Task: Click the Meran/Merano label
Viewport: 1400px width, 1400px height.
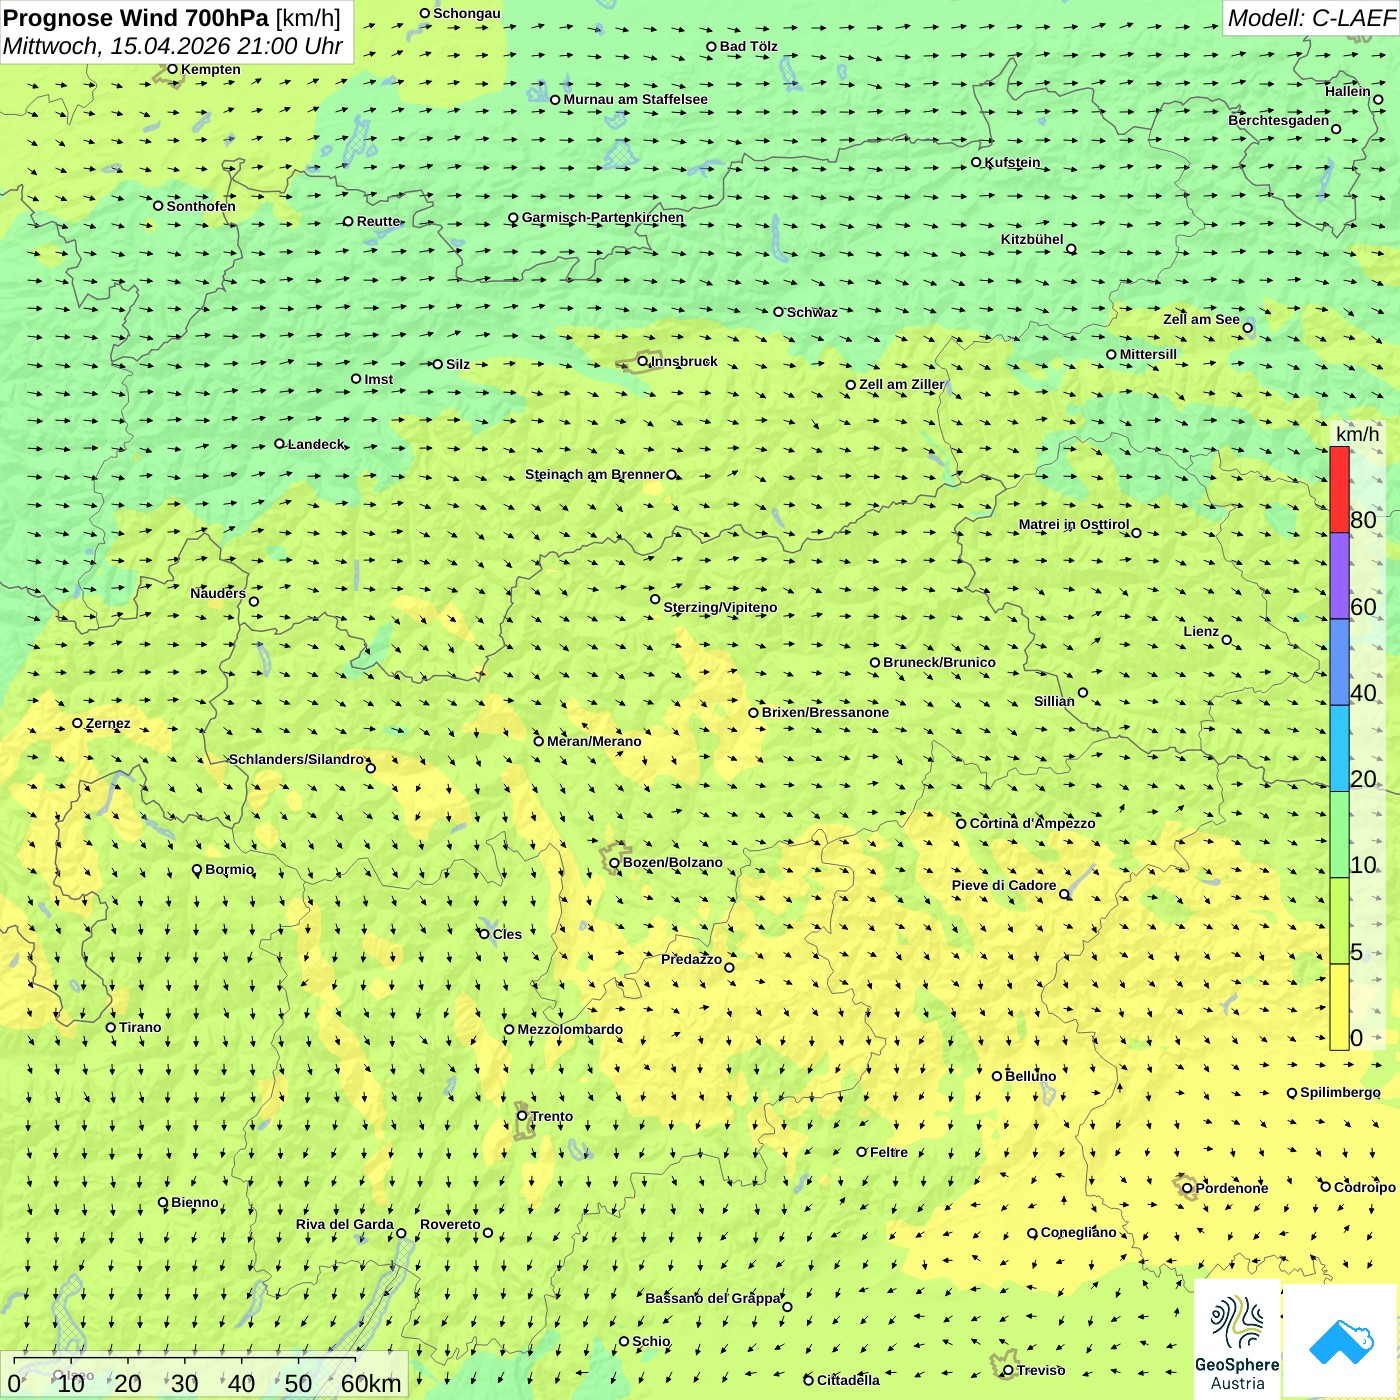Action: (594, 741)
